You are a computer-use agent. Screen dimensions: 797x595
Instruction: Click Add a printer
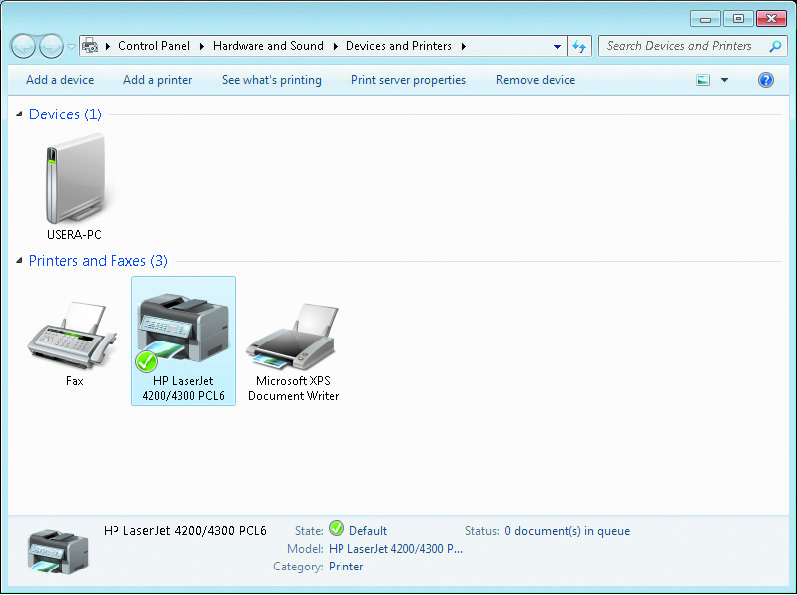[158, 80]
